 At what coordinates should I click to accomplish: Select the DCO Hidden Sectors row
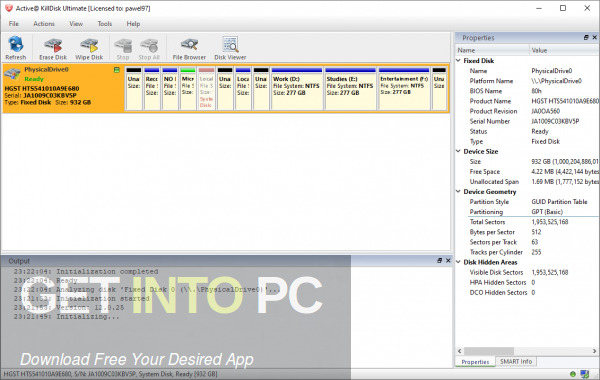click(527, 292)
